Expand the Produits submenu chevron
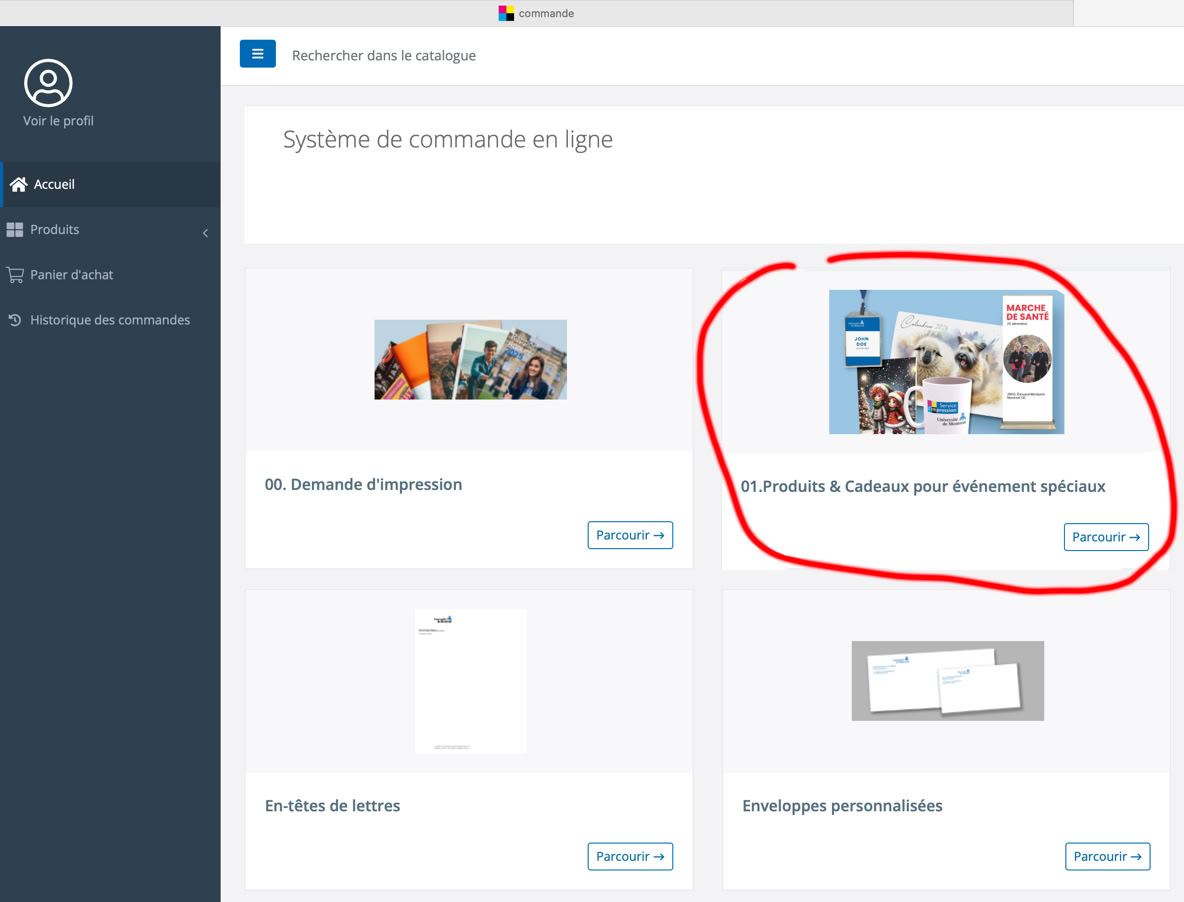The width and height of the screenshot is (1184, 902). (205, 233)
